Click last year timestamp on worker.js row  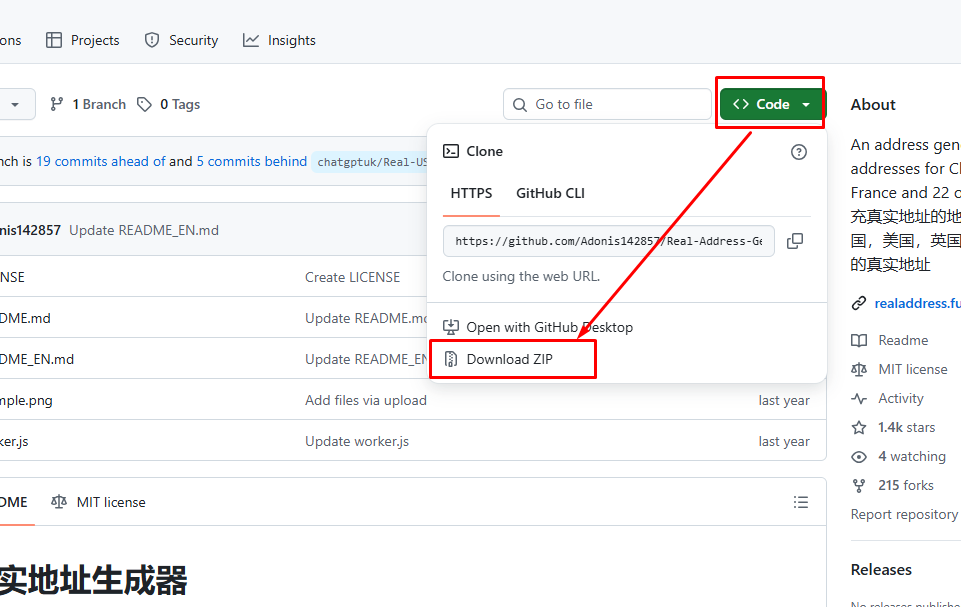coord(784,441)
